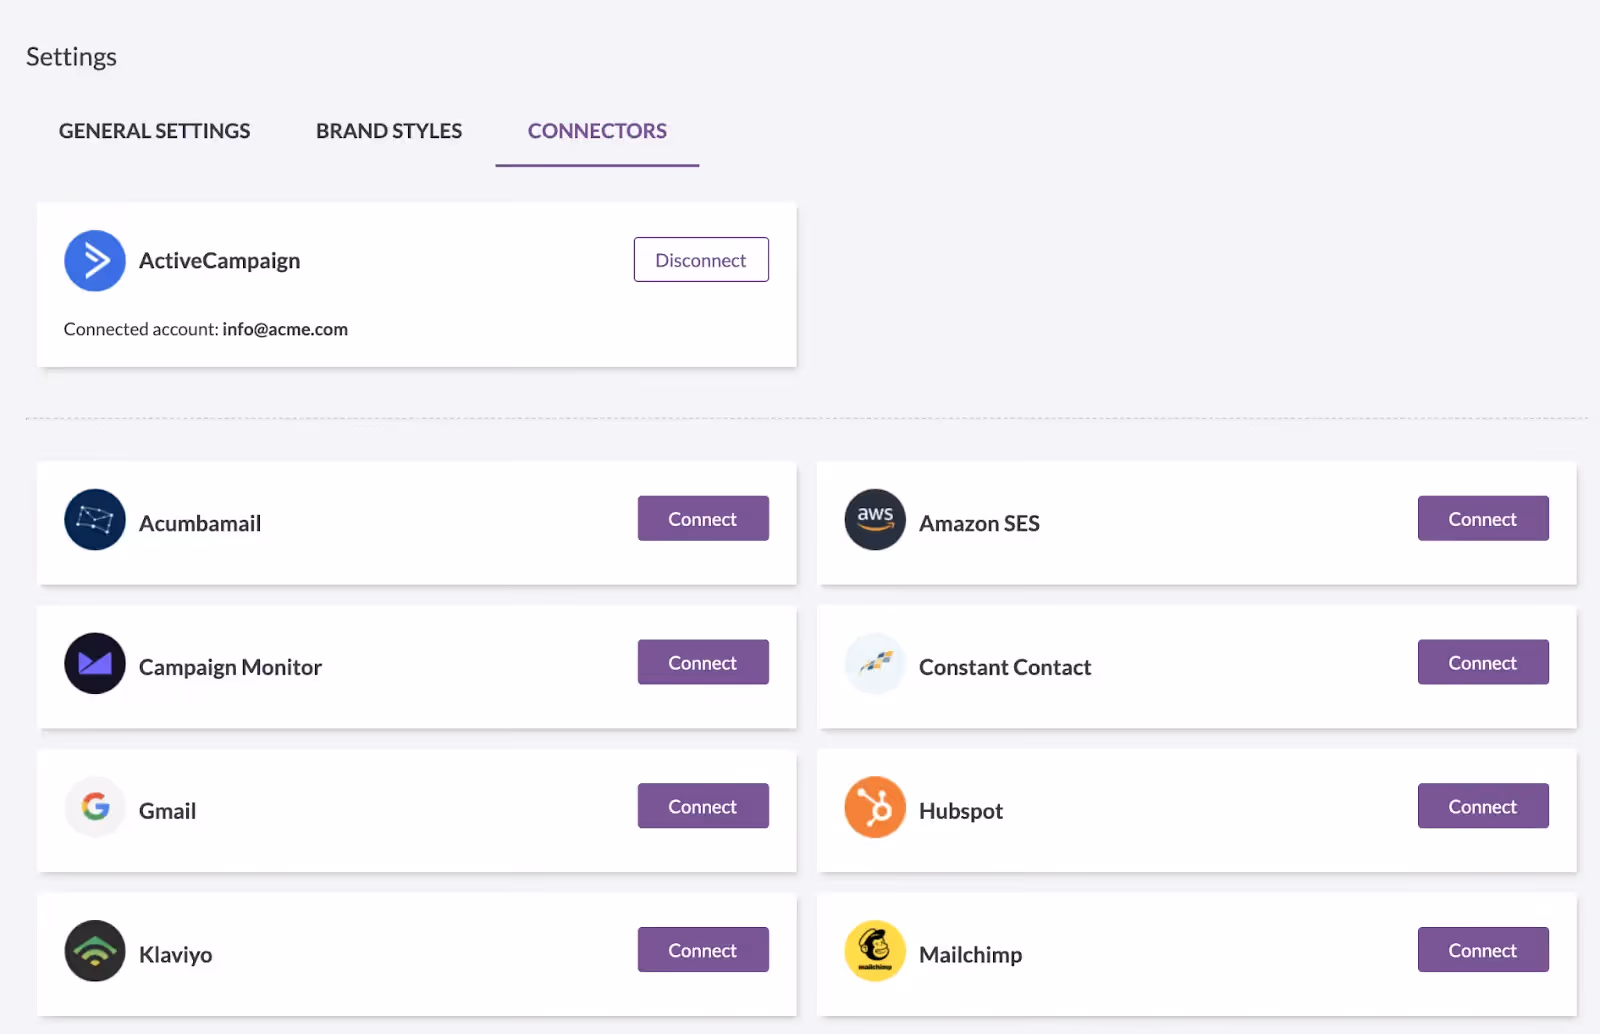
Task: Click the Klaviyo logo icon
Action: (95, 951)
